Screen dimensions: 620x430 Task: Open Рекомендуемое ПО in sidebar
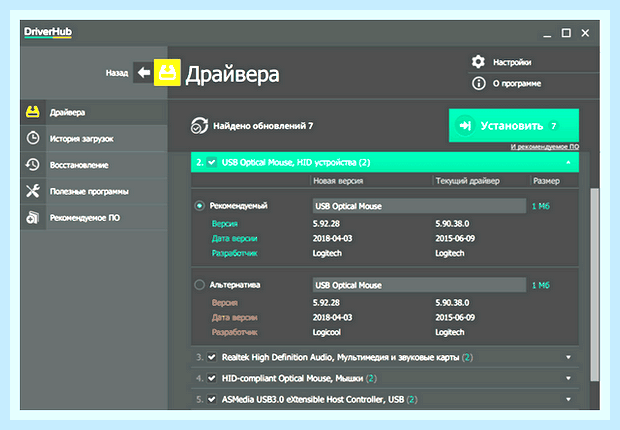tap(94, 218)
